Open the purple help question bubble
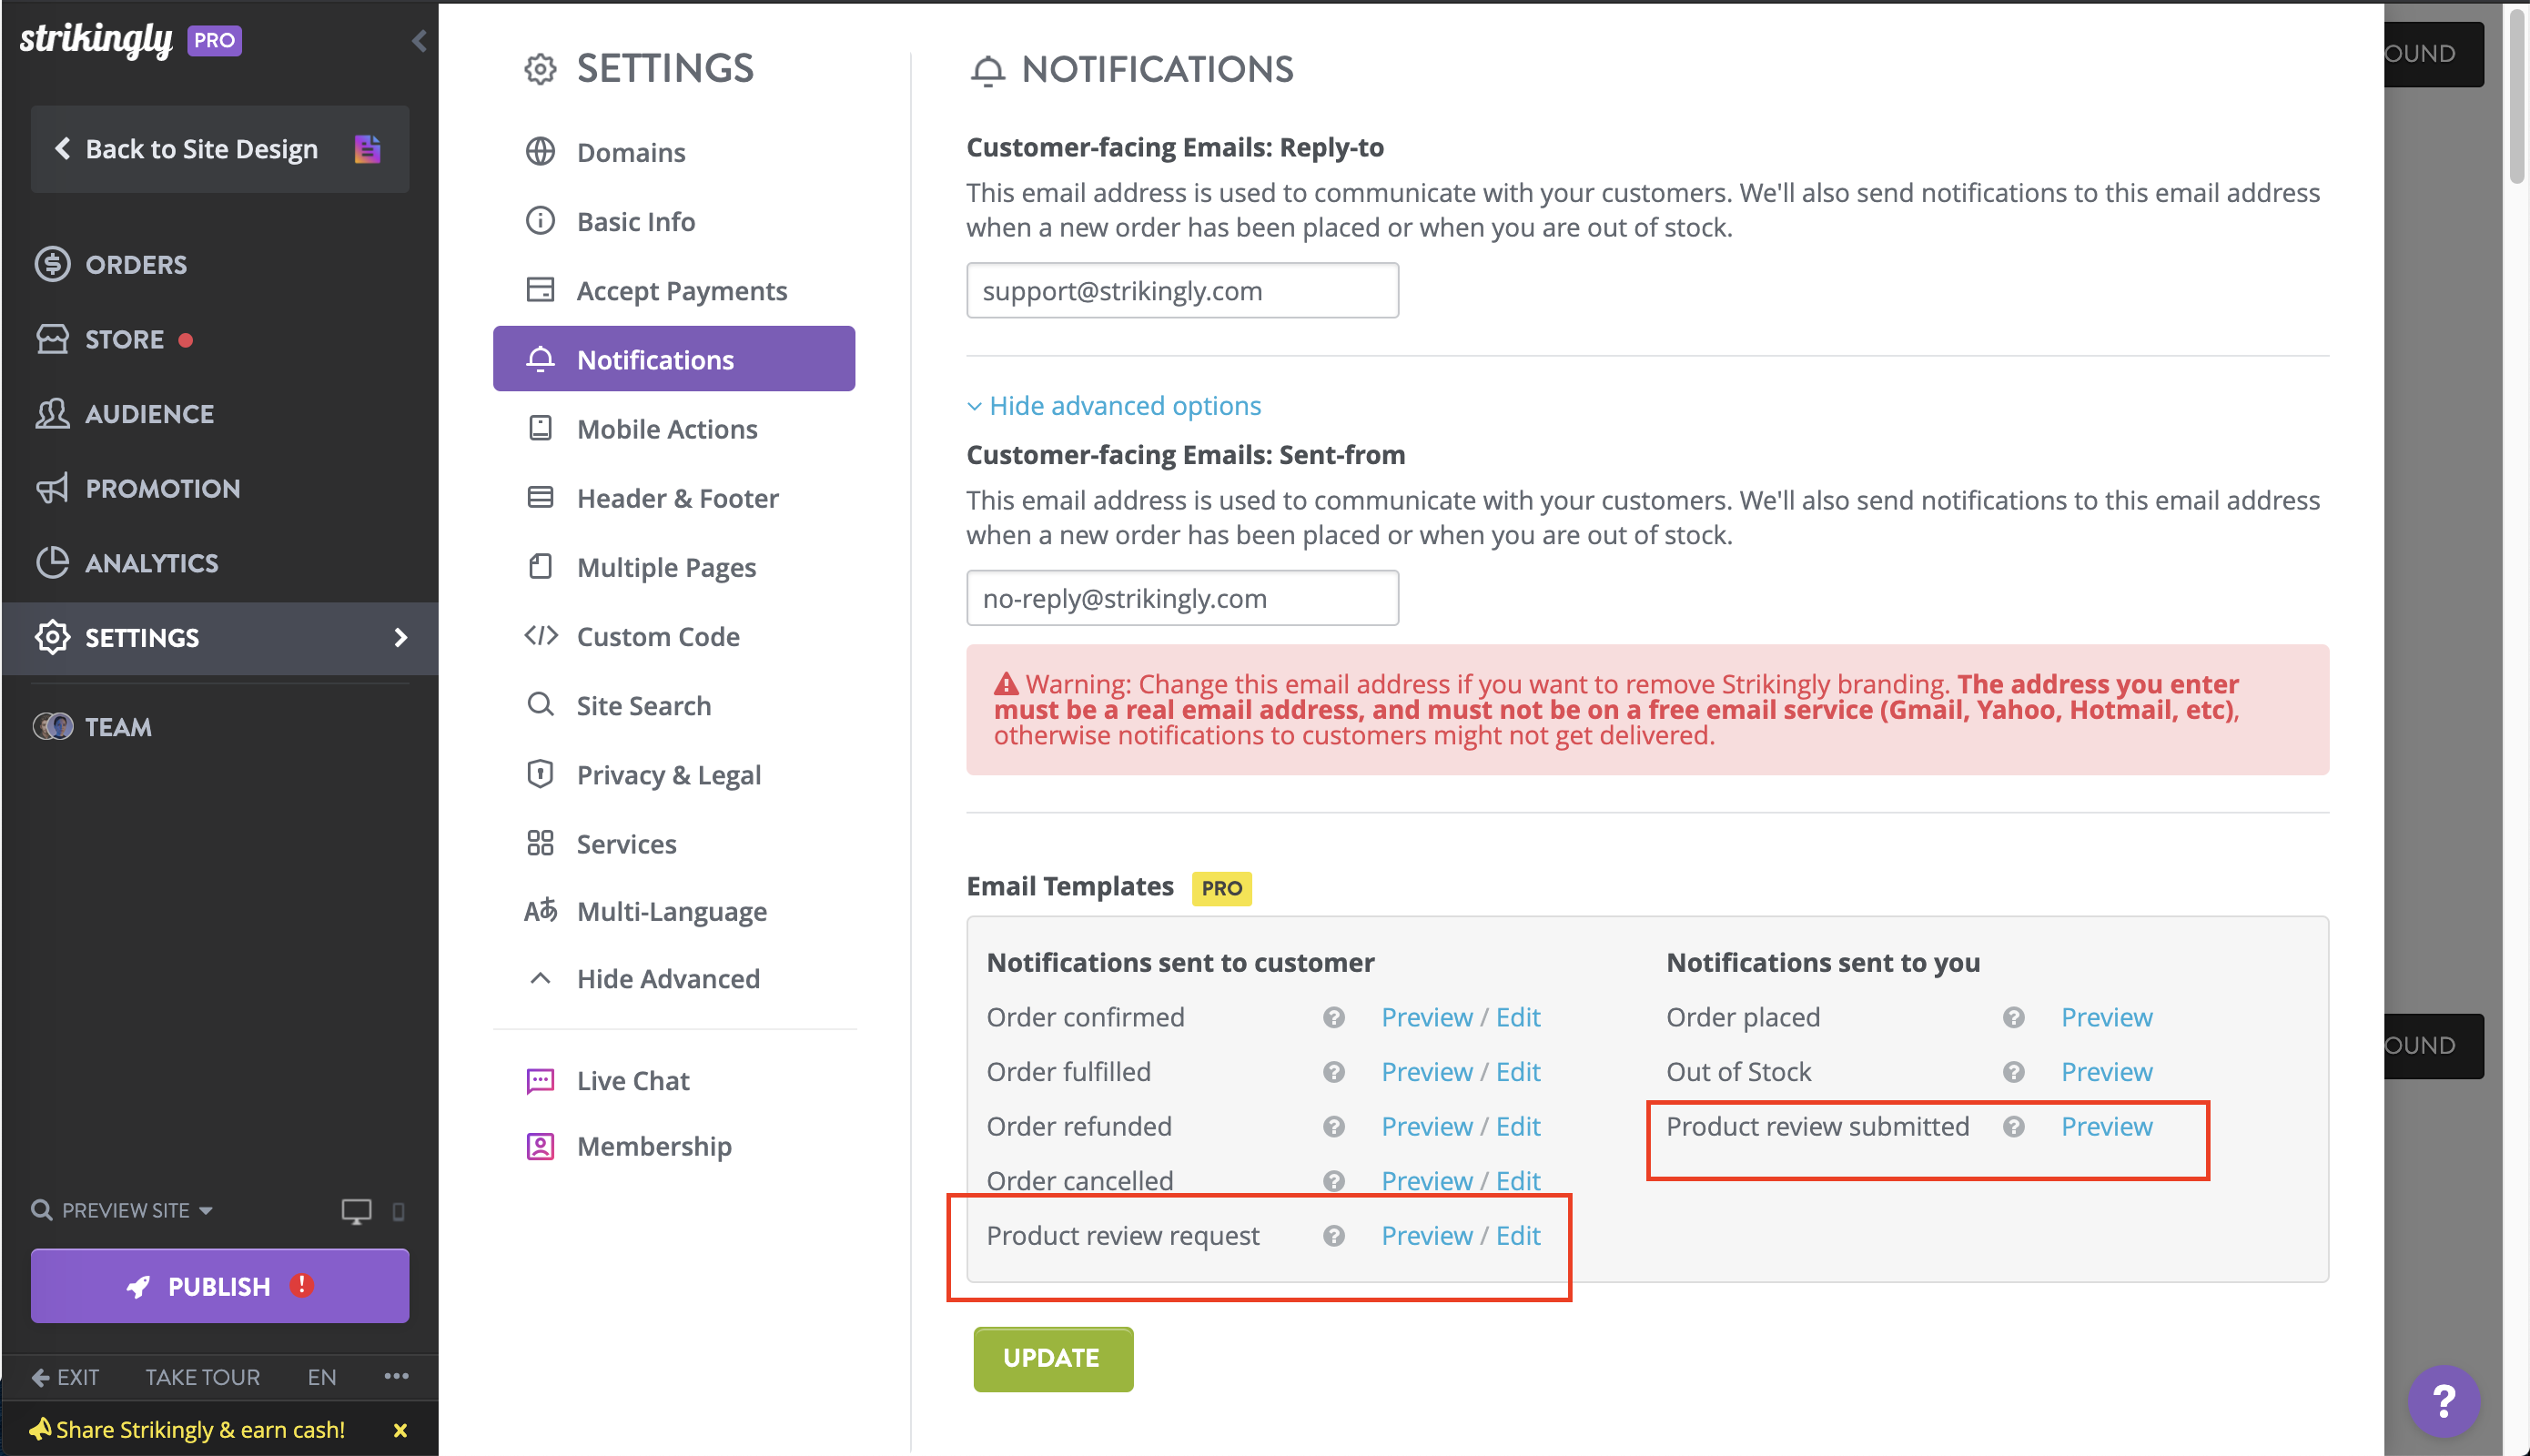 (x=2443, y=1401)
